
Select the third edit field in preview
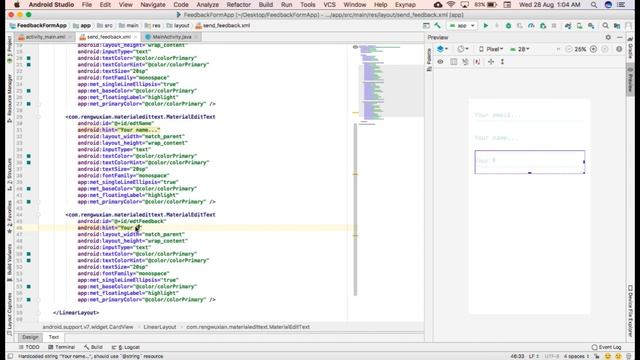(529, 162)
